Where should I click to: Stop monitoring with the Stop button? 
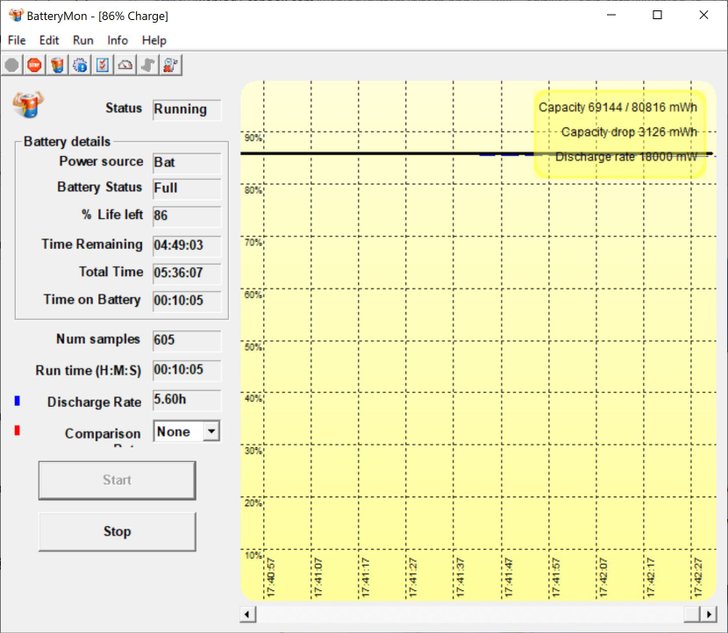pyautogui.click(x=117, y=532)
